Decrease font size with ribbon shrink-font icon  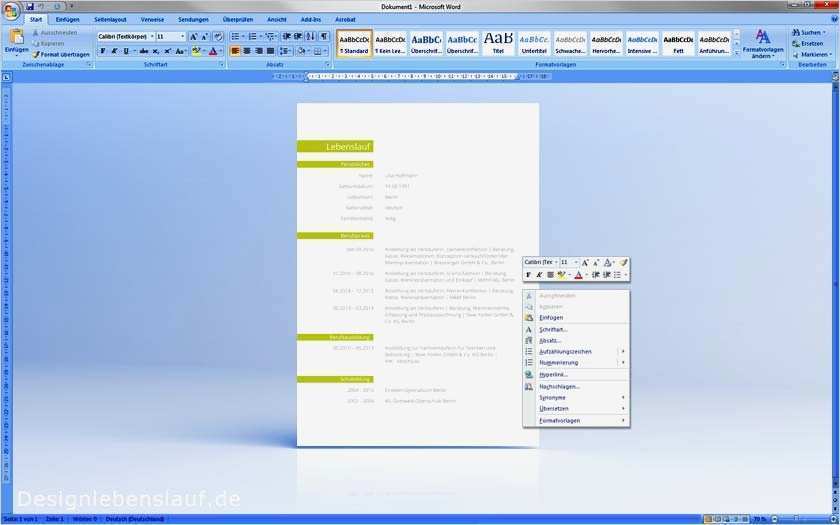click(x=205, y=36)
